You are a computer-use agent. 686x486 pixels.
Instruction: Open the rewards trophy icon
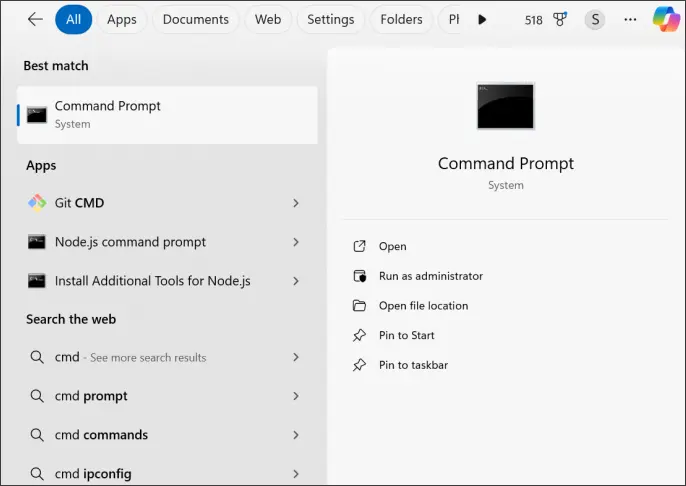tap(560, 19)
